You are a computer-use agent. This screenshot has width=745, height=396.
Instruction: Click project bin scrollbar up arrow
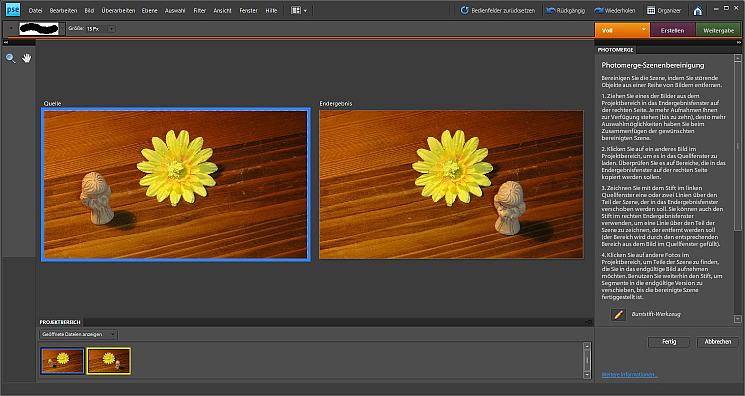point(587,346)
